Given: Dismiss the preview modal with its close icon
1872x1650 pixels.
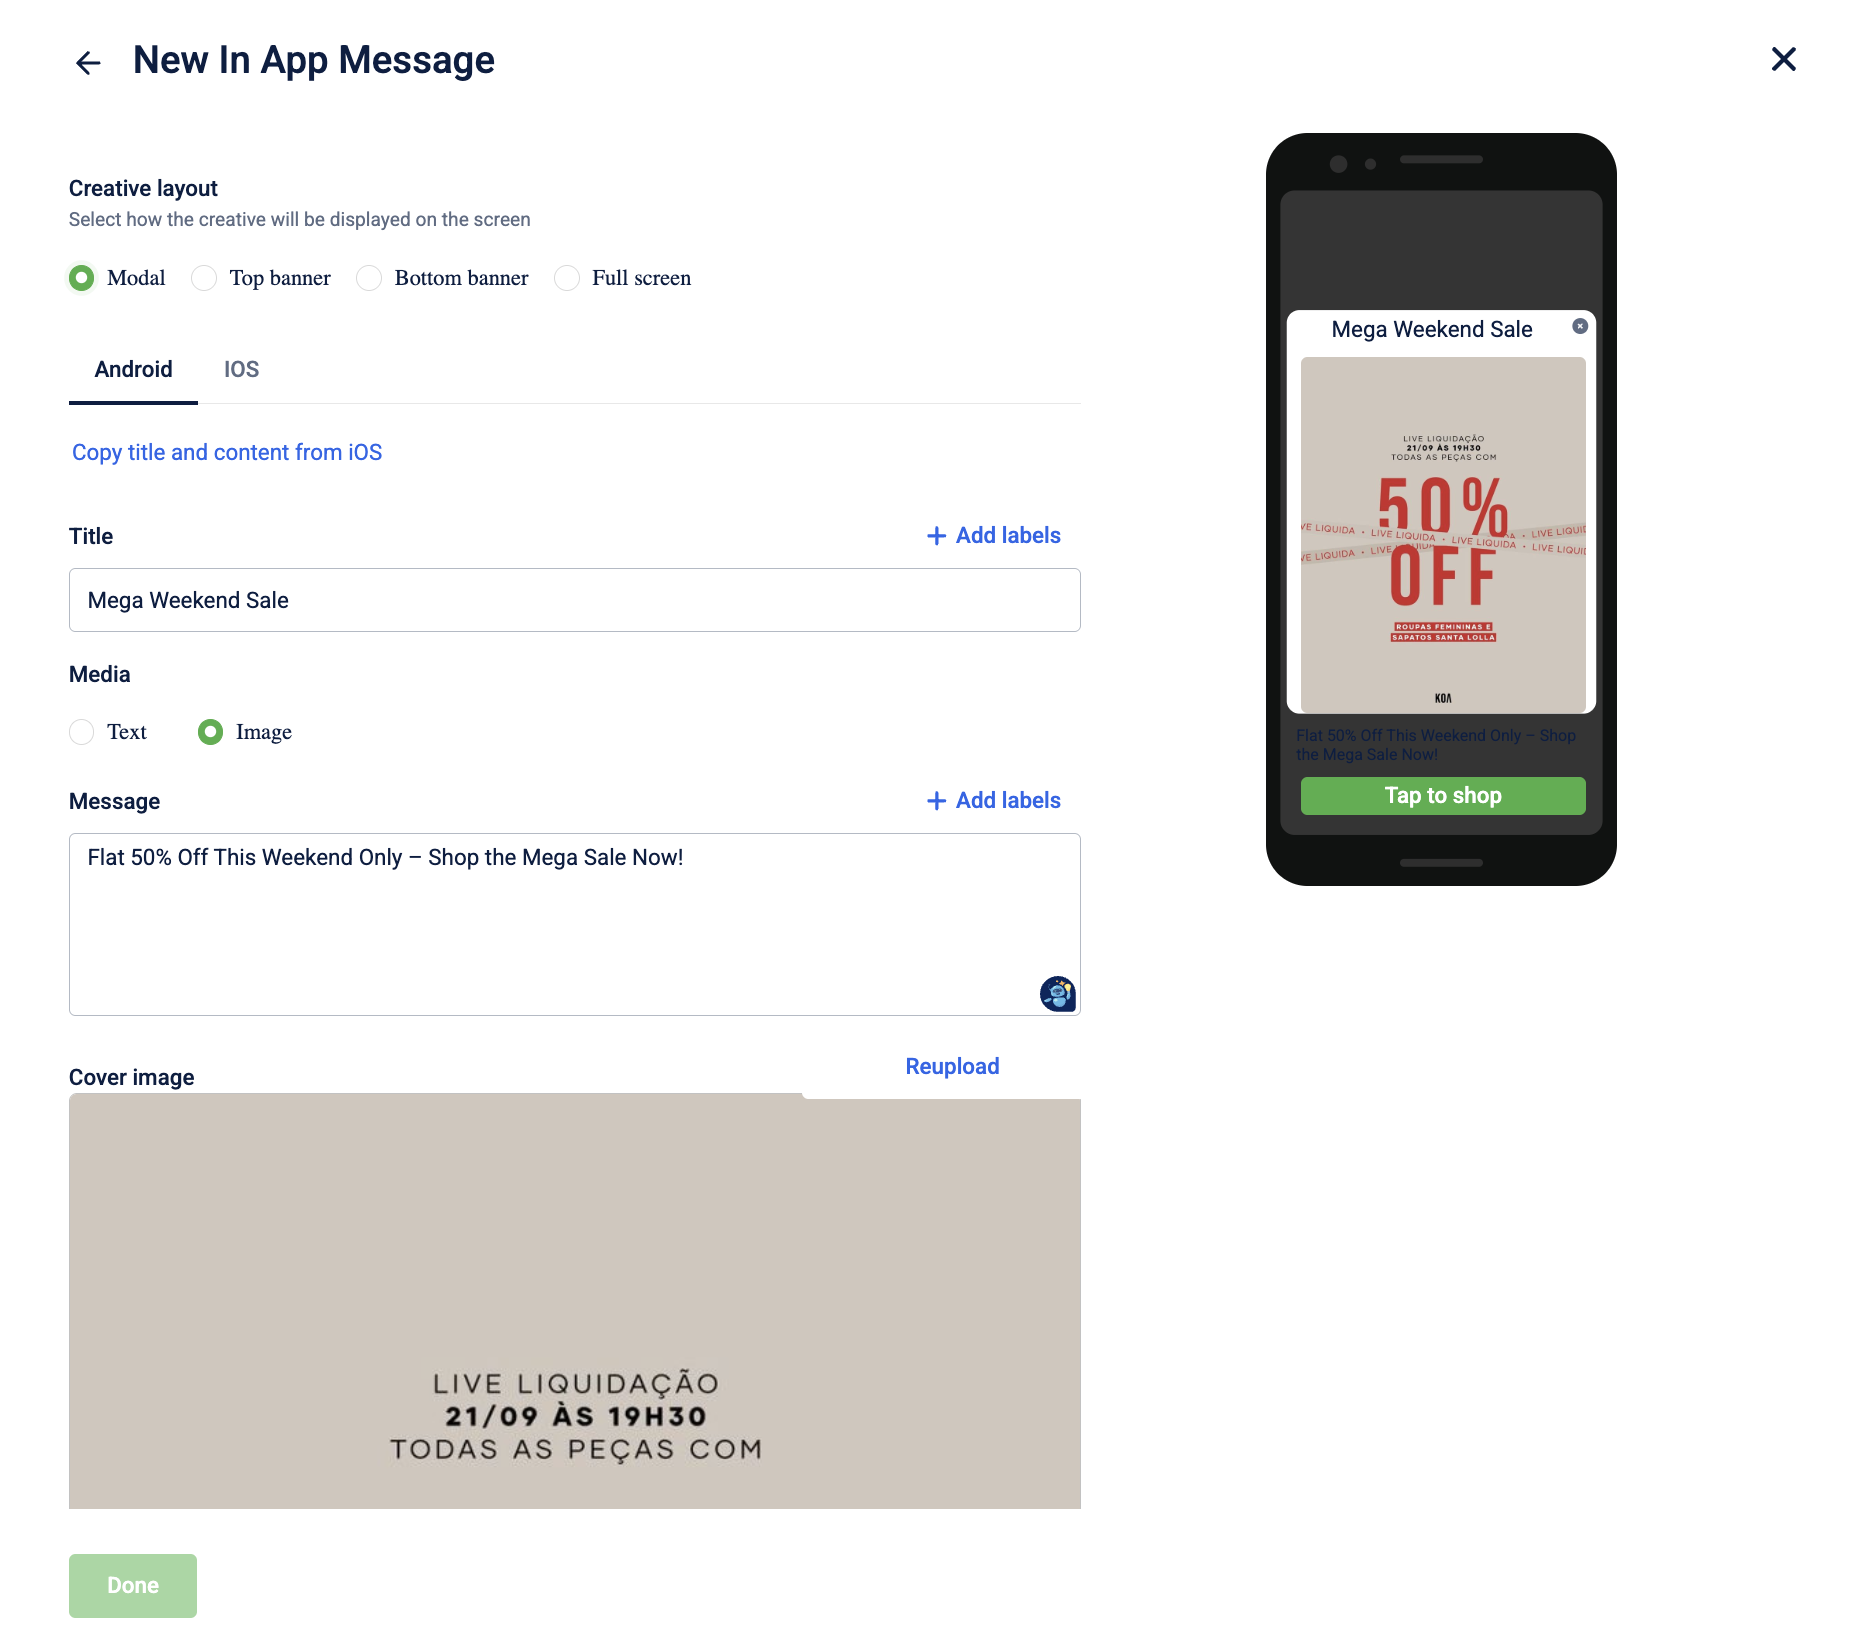Looking at the screenshot, I should tap(1580, 326).
